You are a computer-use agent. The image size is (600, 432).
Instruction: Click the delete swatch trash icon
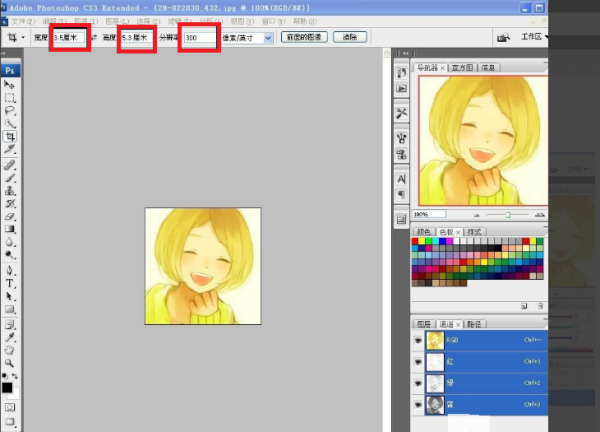540,306
